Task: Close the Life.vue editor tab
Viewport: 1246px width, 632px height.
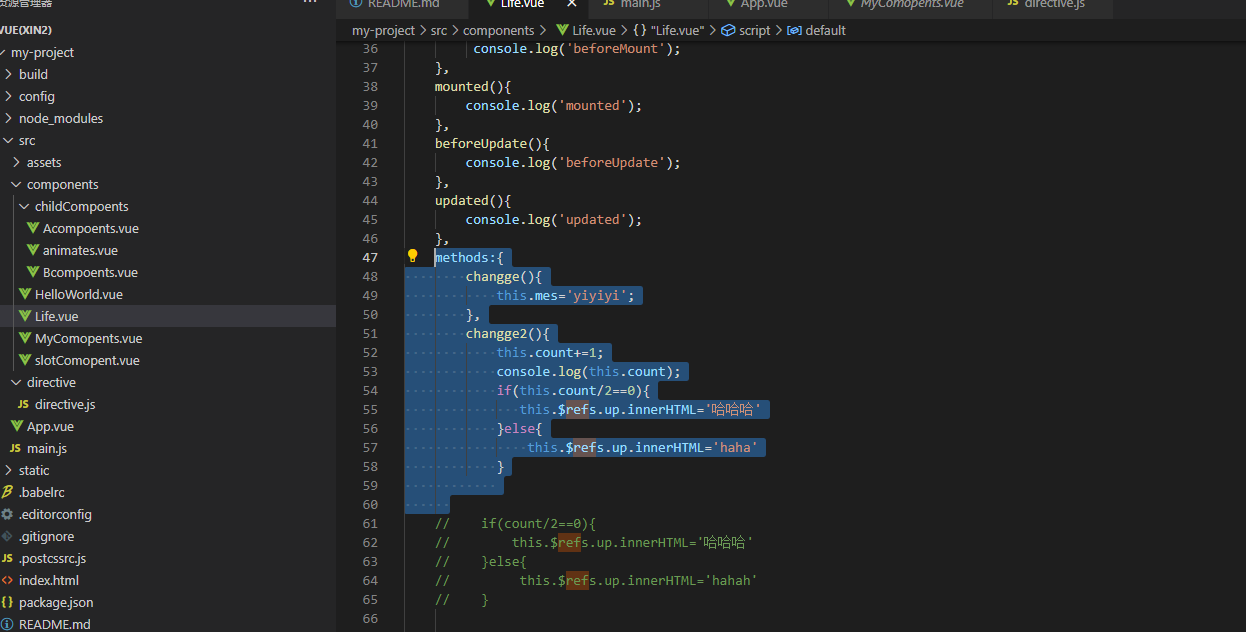Action: click(572, 4)
